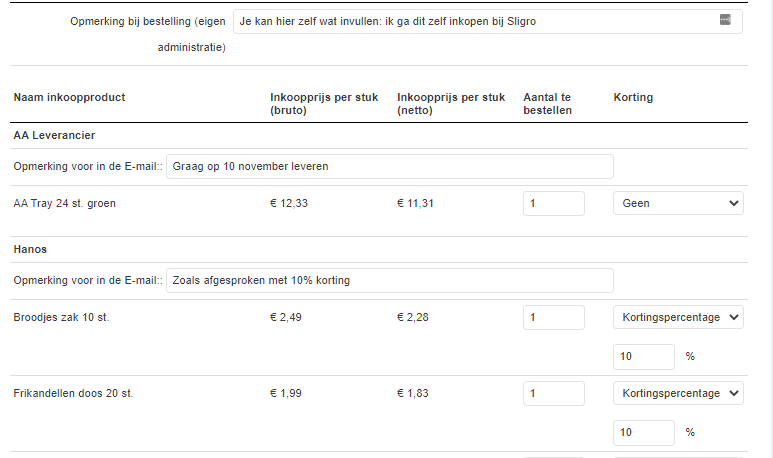Click the order remark field mentioning Sligro
The height and width of the screenshot is (458, 773).
tap(488, 21)
